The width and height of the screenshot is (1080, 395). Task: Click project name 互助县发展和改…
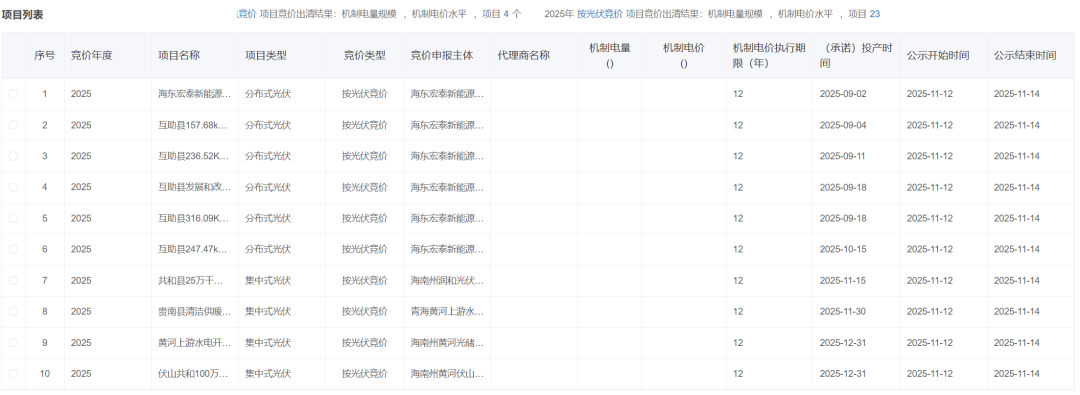click(x=195, y=187)
